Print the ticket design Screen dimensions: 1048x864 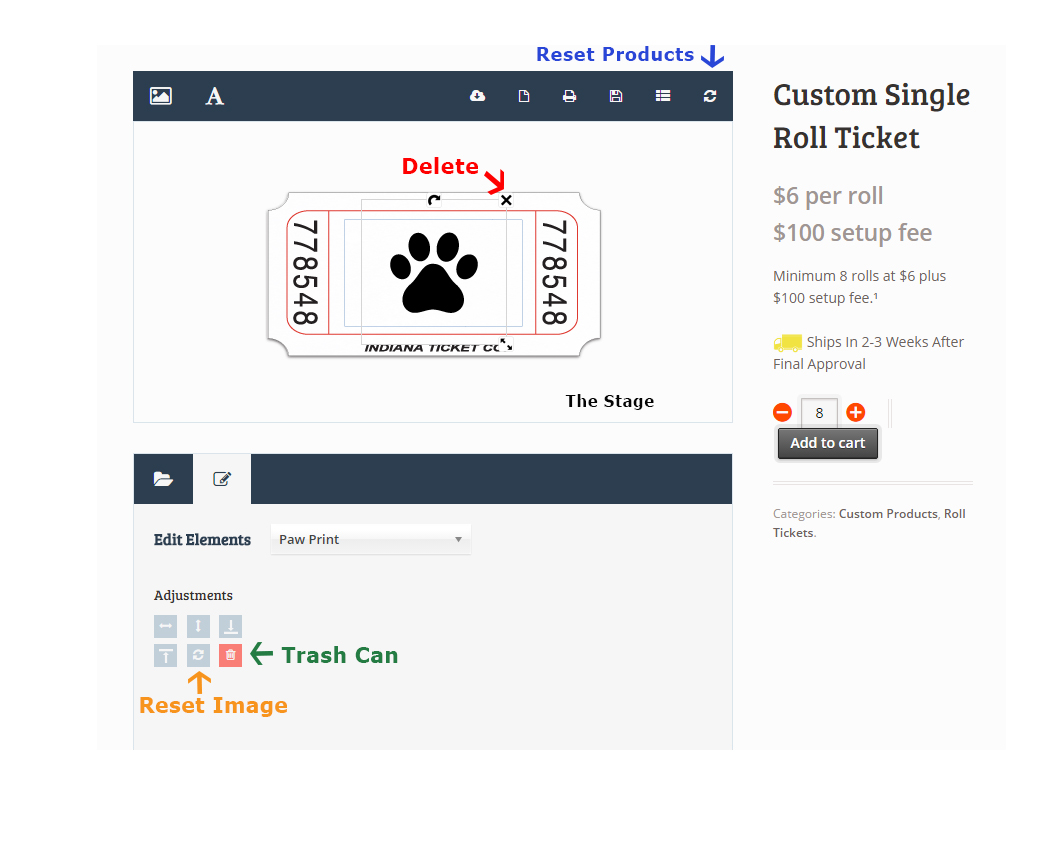click(x=569, y=96)
